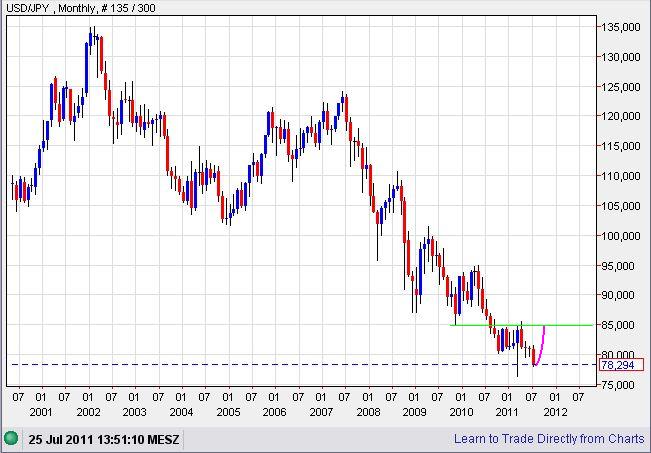Click the USD/JPY Monthly chart title
This screenshot has height=453, width=651.
pos(81,8)
